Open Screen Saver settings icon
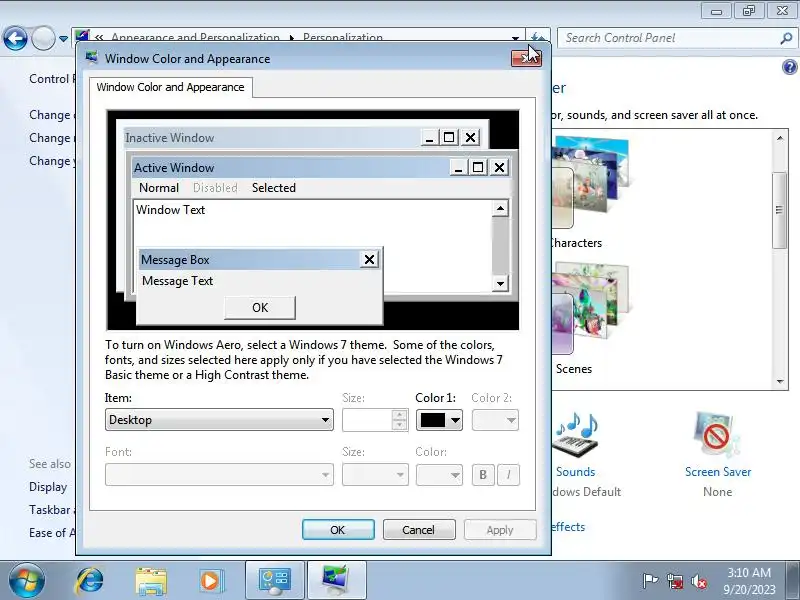 point(717,435)
